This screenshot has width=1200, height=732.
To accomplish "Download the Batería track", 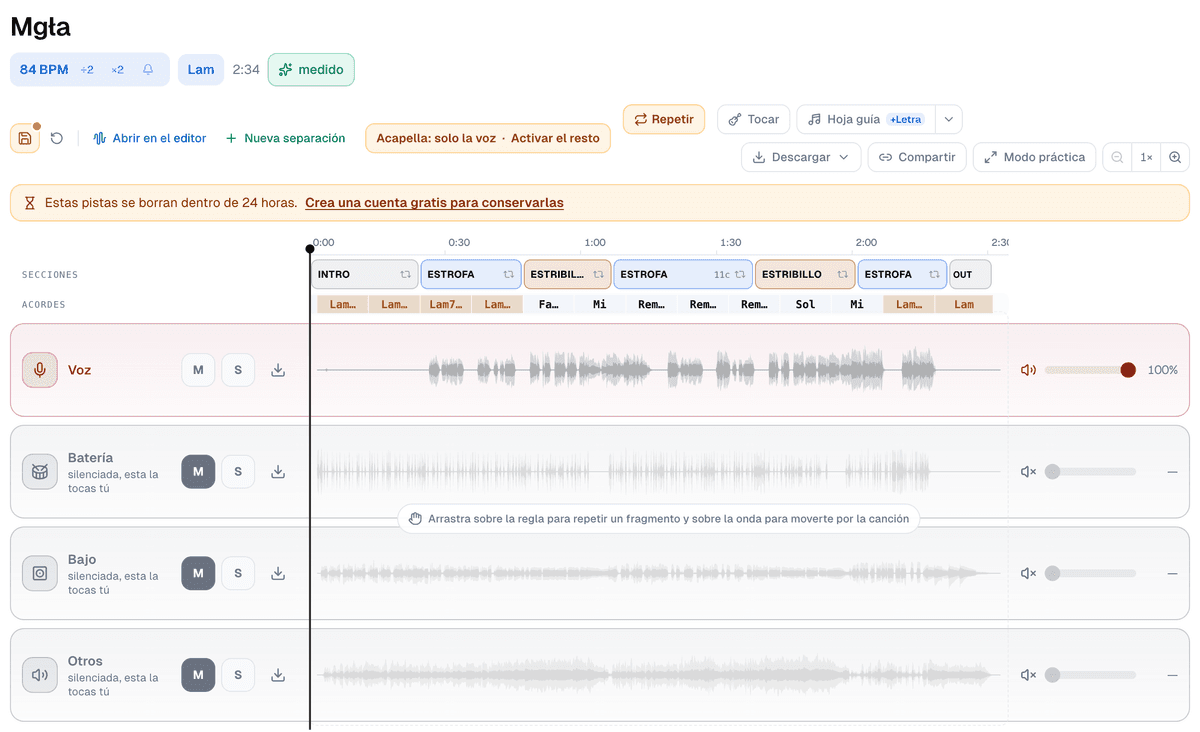I will point(278,472).
